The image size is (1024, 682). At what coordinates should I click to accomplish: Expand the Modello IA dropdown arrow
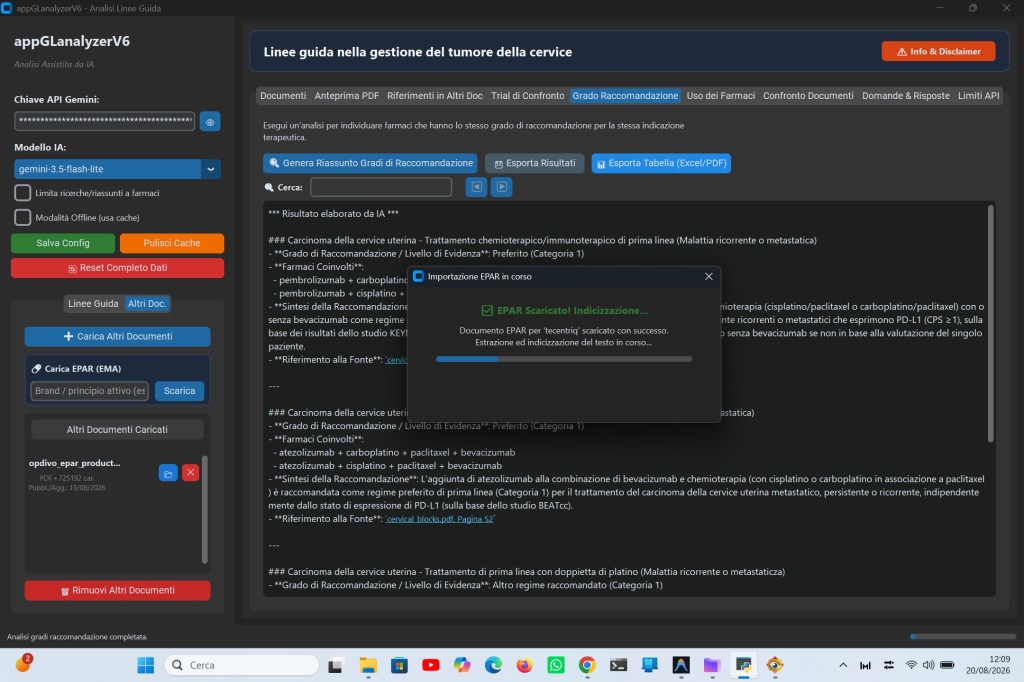pos(211,169)
